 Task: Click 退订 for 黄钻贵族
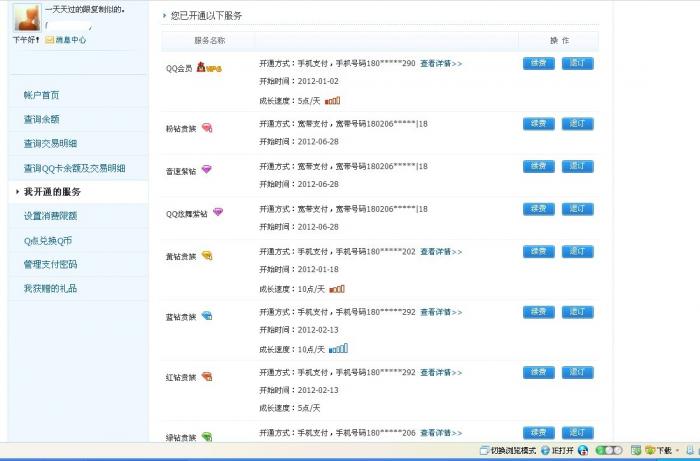577,251
